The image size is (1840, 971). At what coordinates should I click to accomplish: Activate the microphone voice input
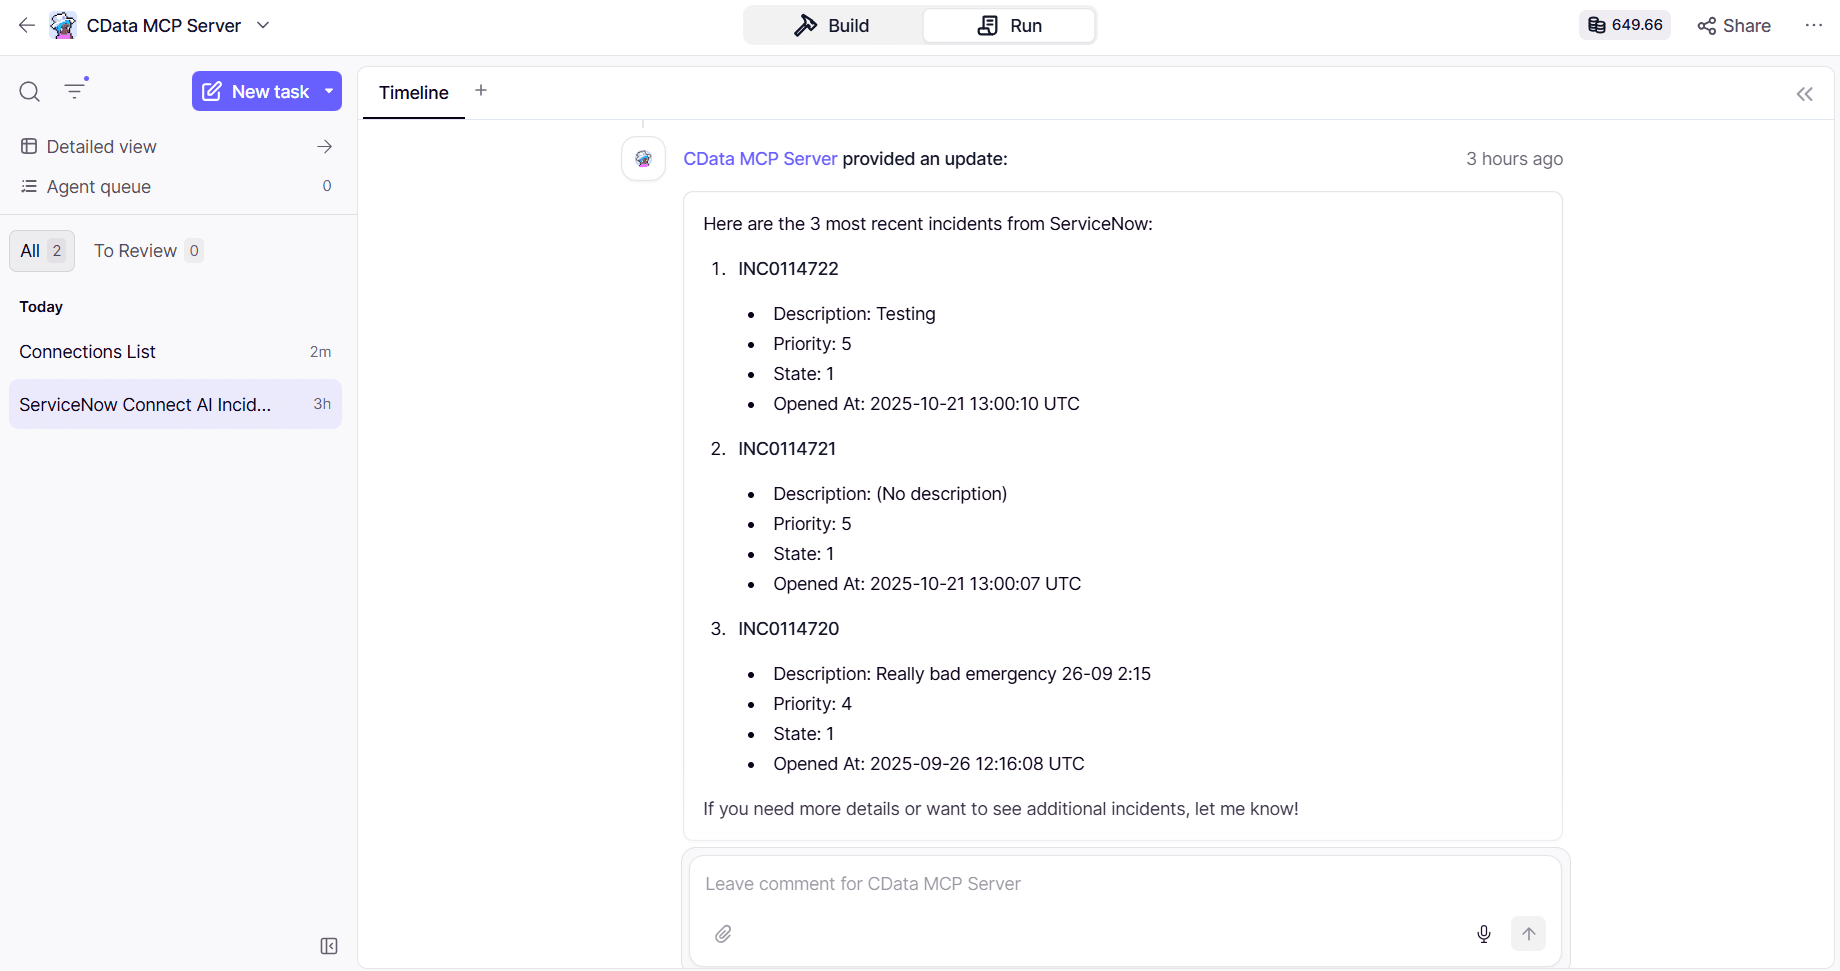click(1484, 934)
